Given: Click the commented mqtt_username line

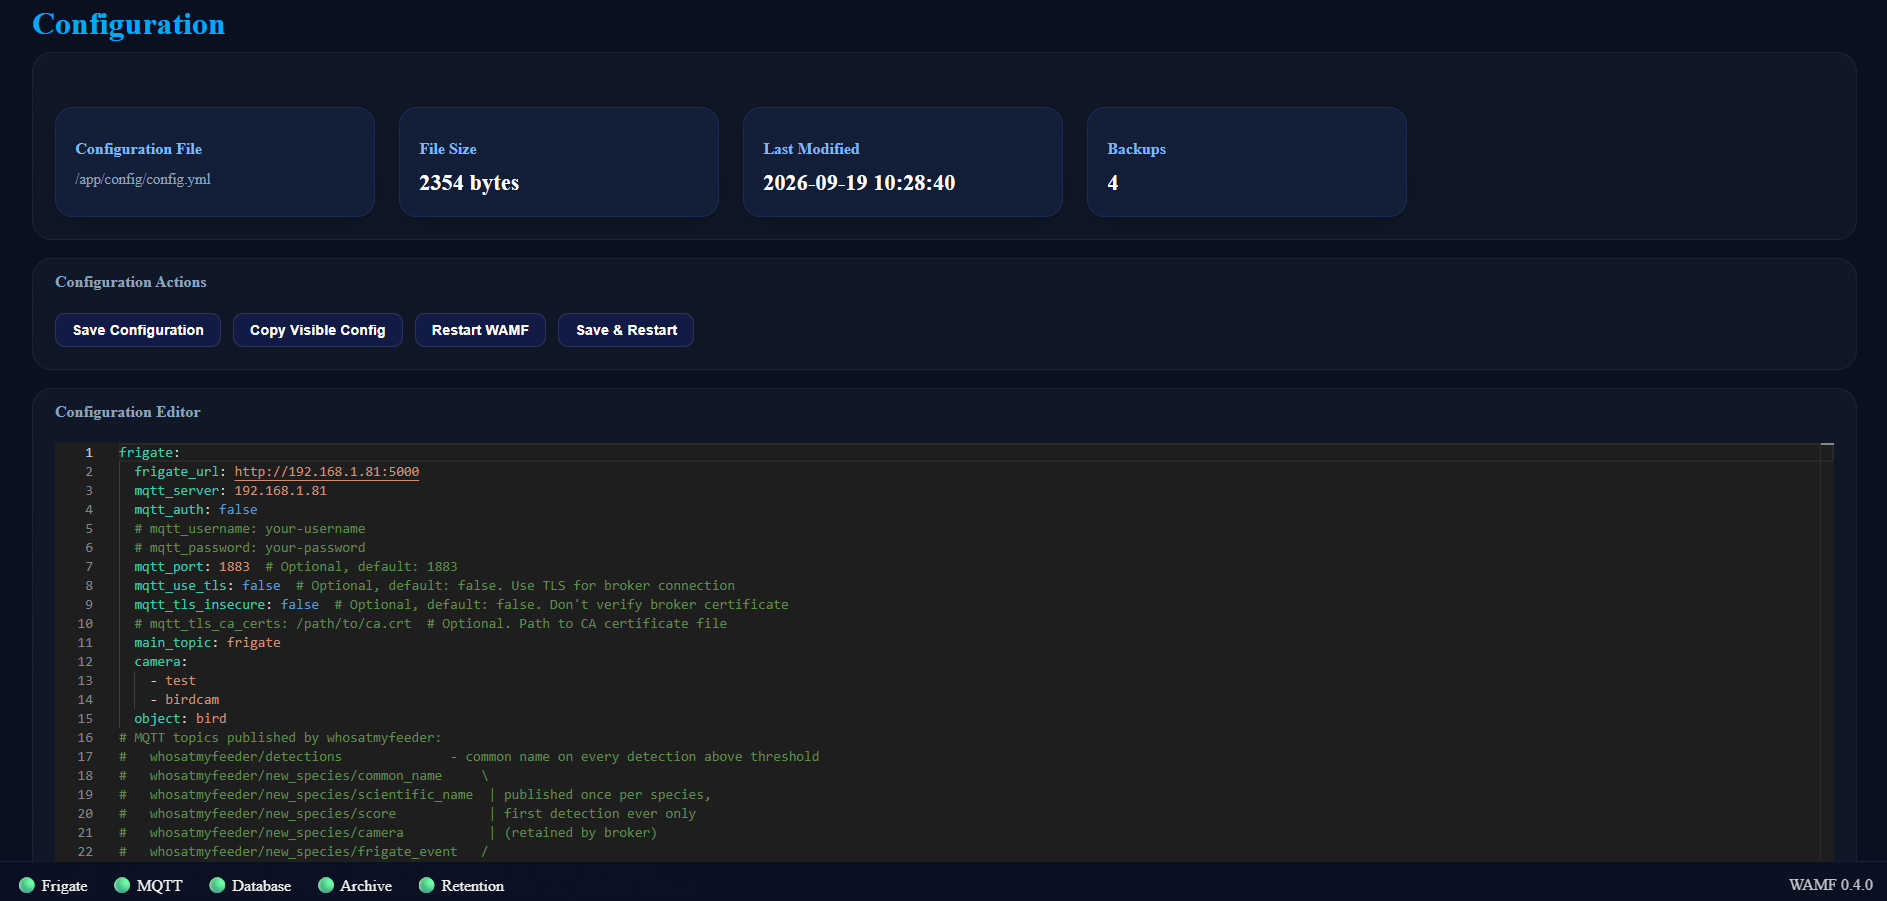Looking at the screenshot, I should tap(250, 529).
